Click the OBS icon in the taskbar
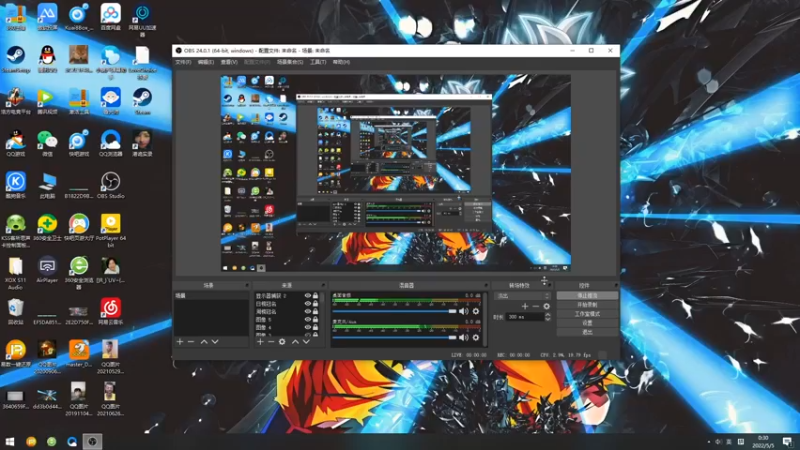 point(92,441)
